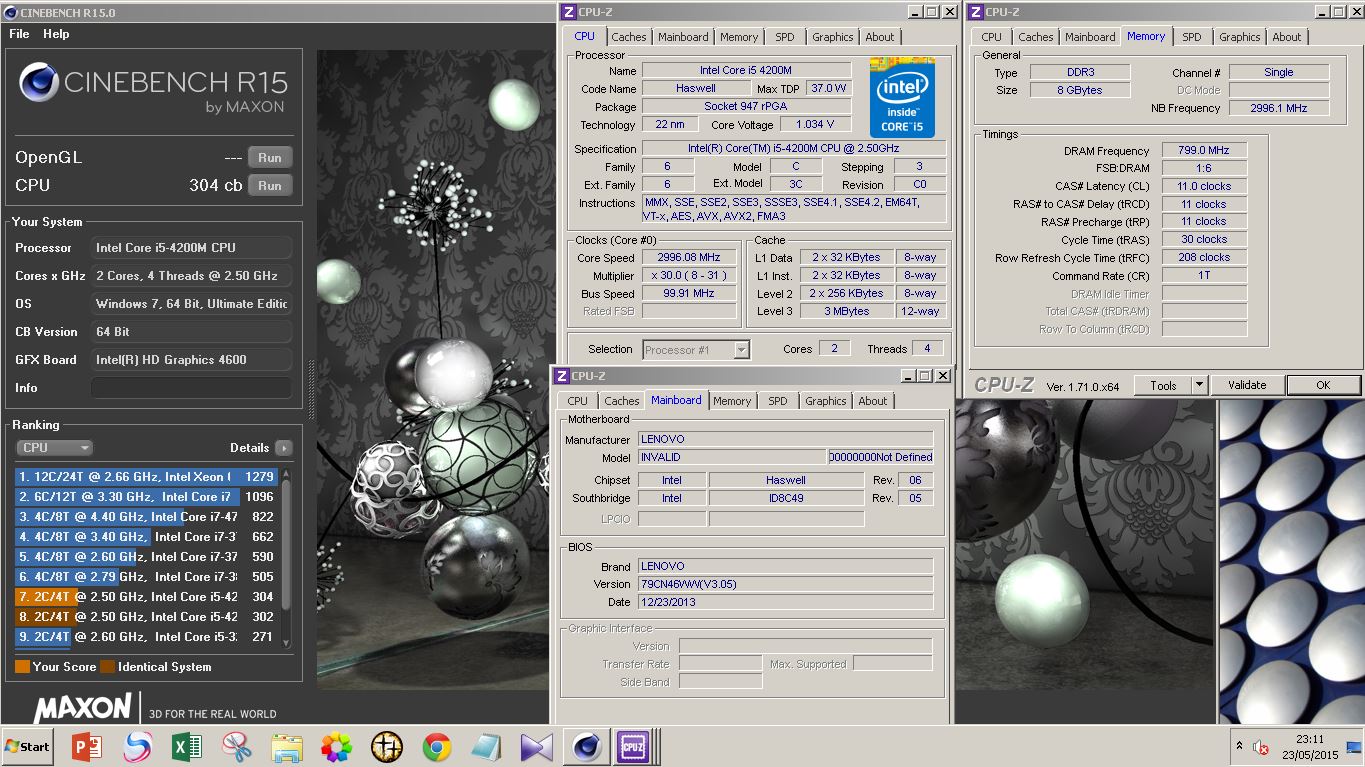Select identical system ranking entry 302
1365x767 pixels.
146,617
